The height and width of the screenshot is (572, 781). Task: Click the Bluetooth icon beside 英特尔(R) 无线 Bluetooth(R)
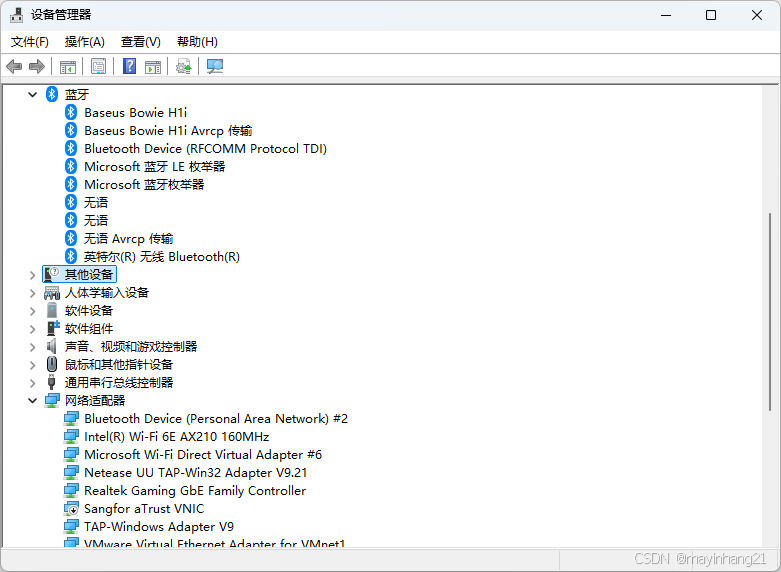coord(71,256)
